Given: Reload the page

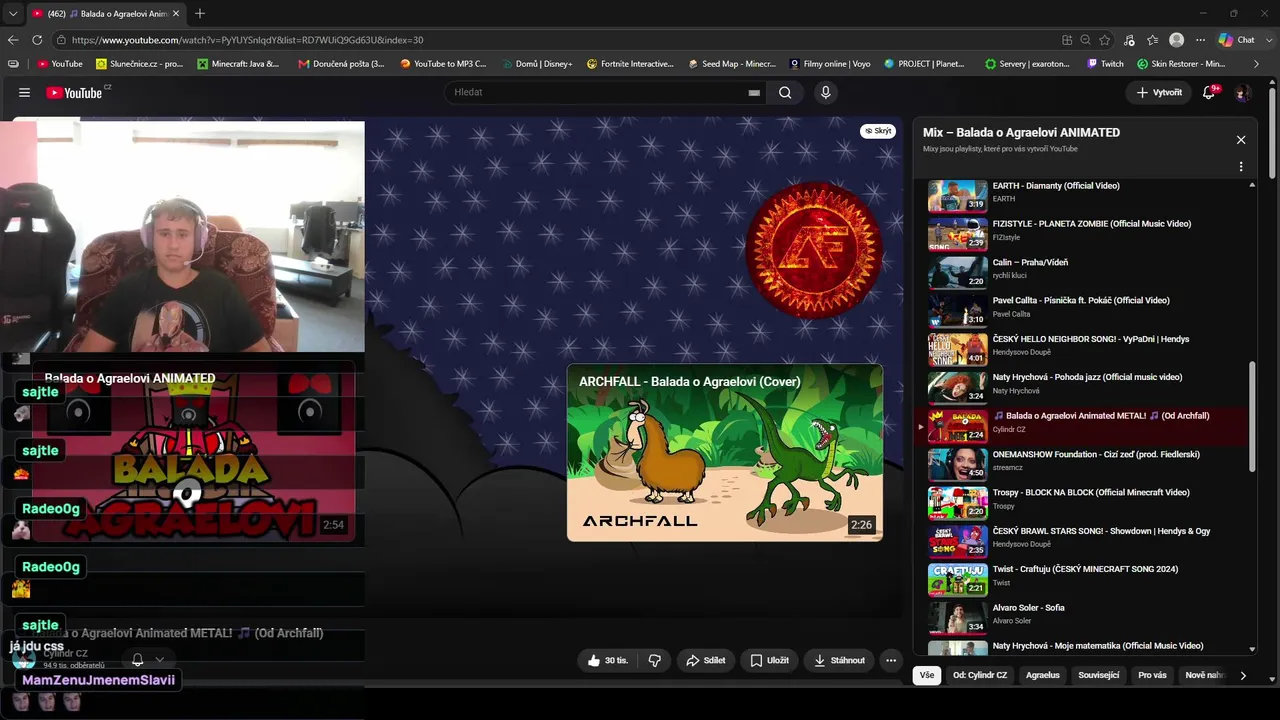Looking at the screenshot, I should tap(37, 40).
